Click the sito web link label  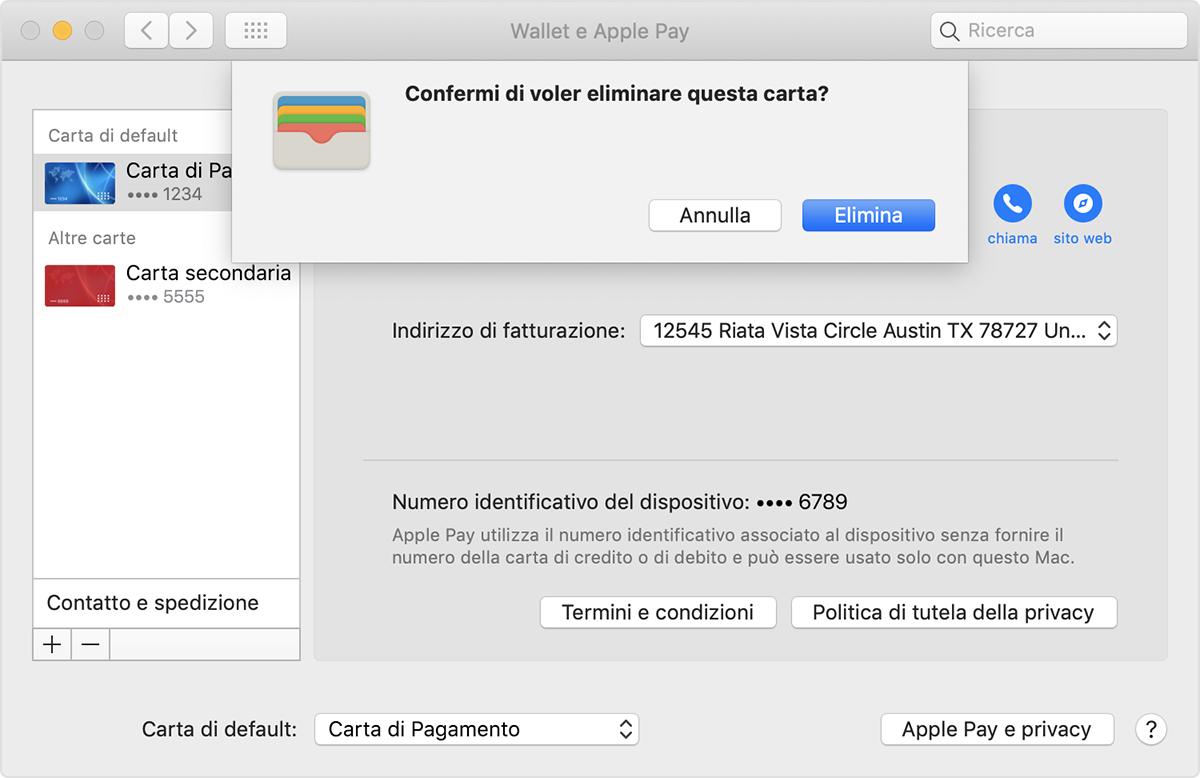pos(1083,238)
